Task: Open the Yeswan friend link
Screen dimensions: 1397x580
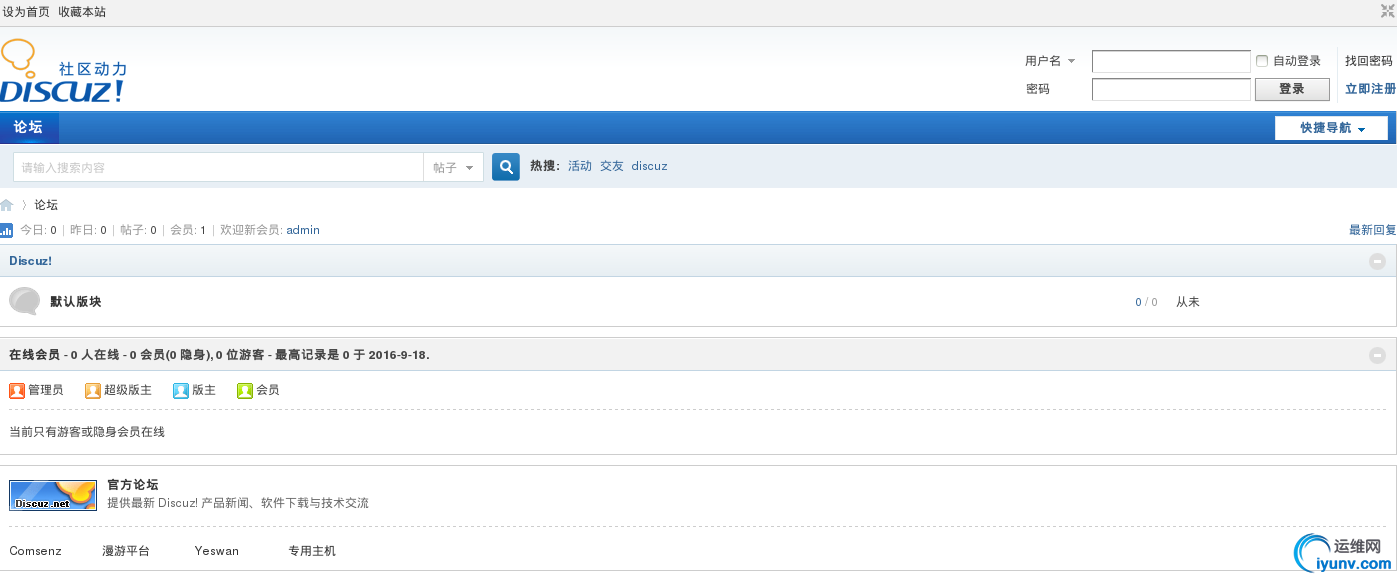Action: 217,551
